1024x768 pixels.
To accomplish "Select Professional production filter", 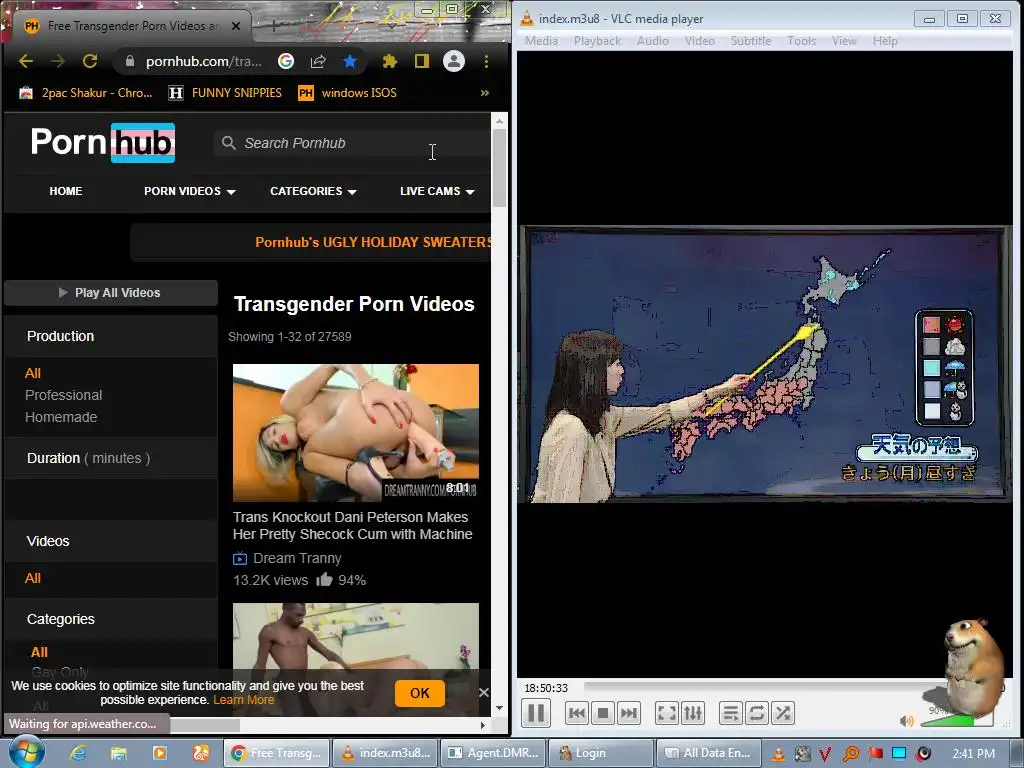I will tap(63, 395).
